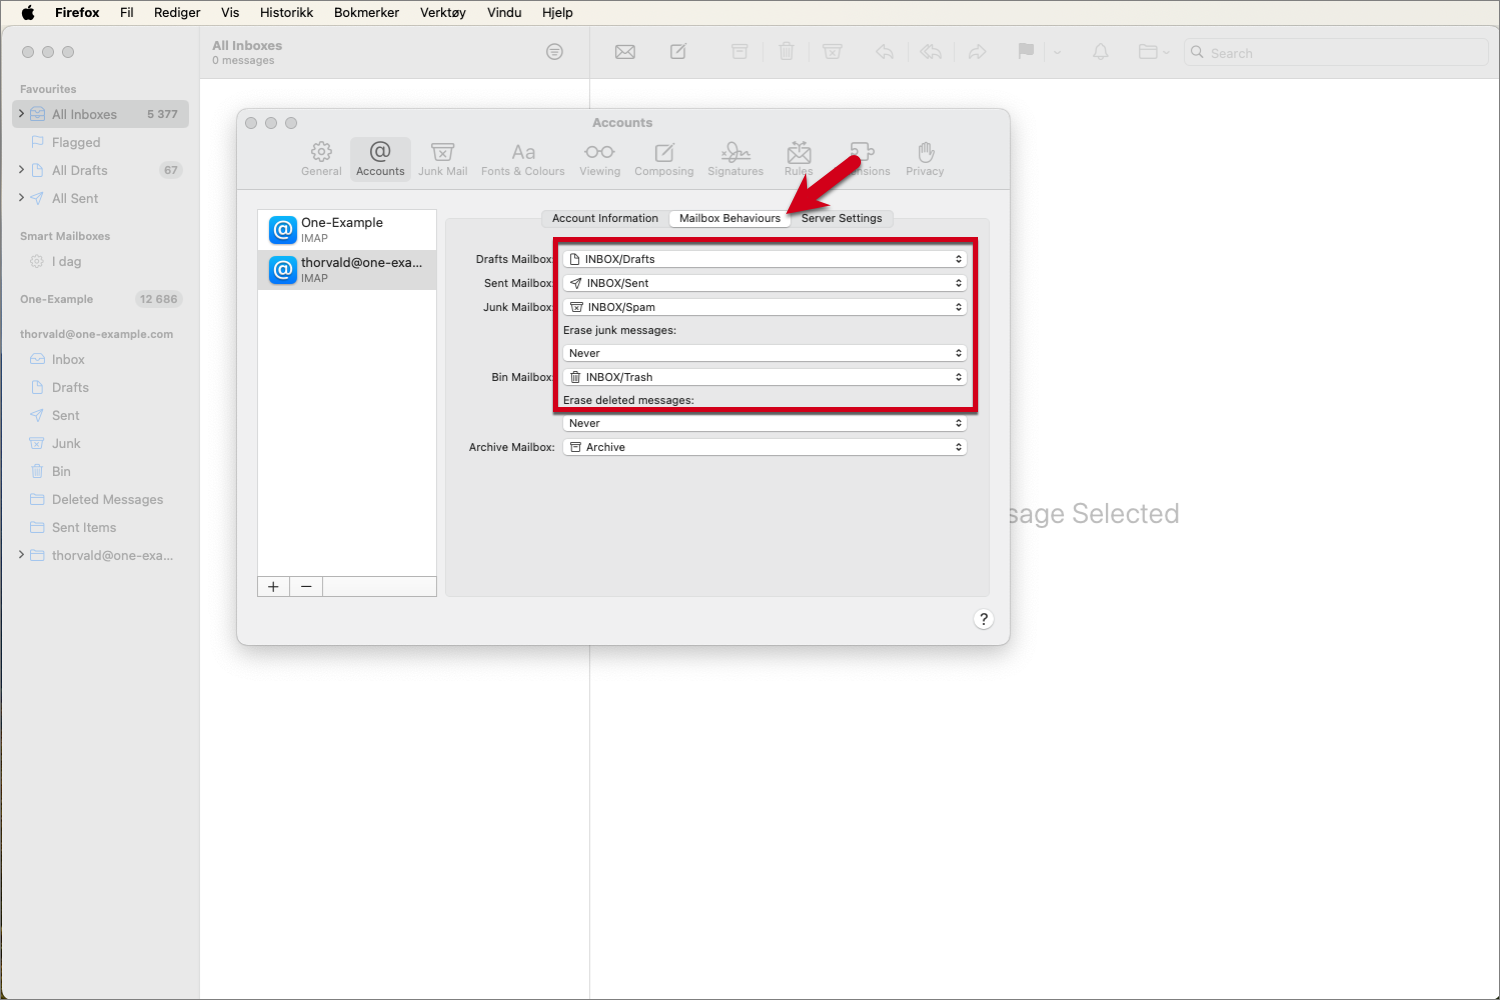Open the Fonts & Colours pane
Screen dimensions: 1500x1000
pos(522,158)
